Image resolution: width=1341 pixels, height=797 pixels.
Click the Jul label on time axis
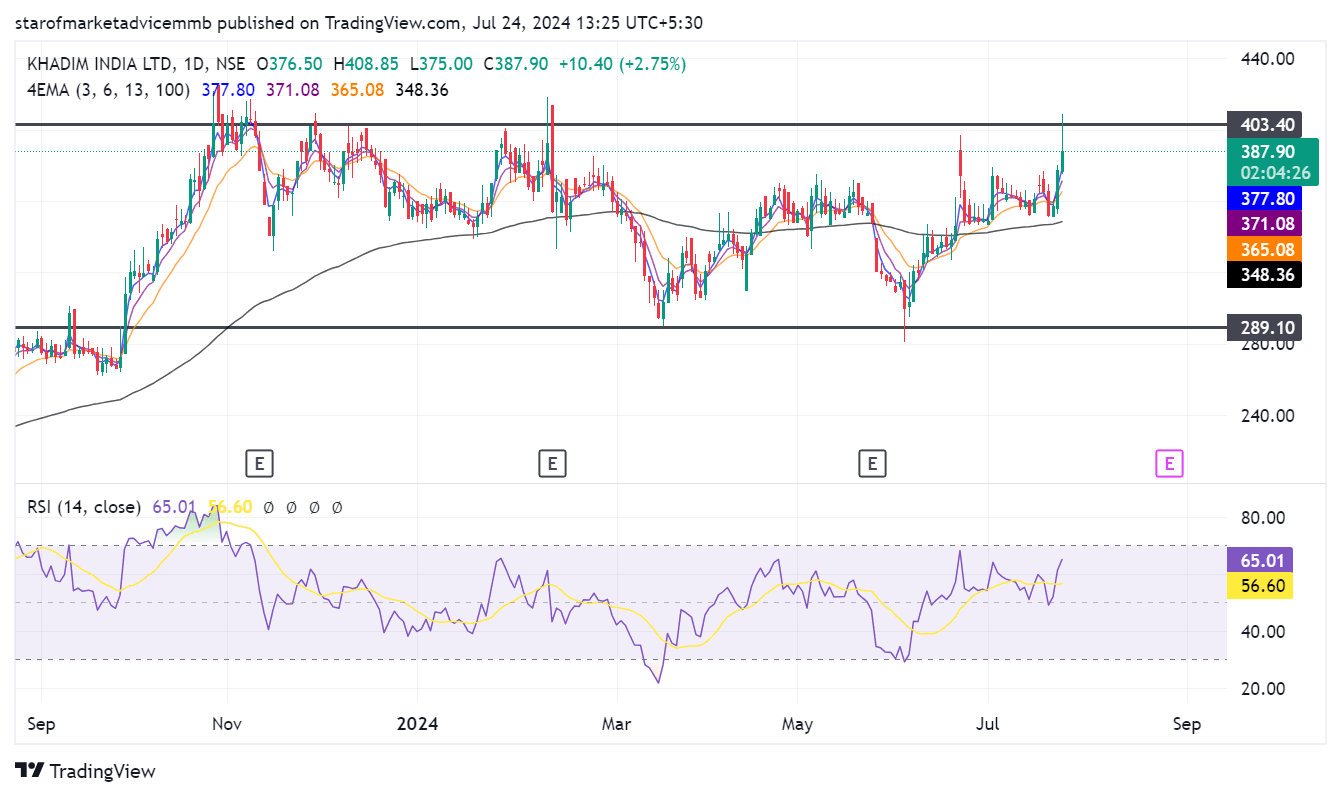coord(988,723)
